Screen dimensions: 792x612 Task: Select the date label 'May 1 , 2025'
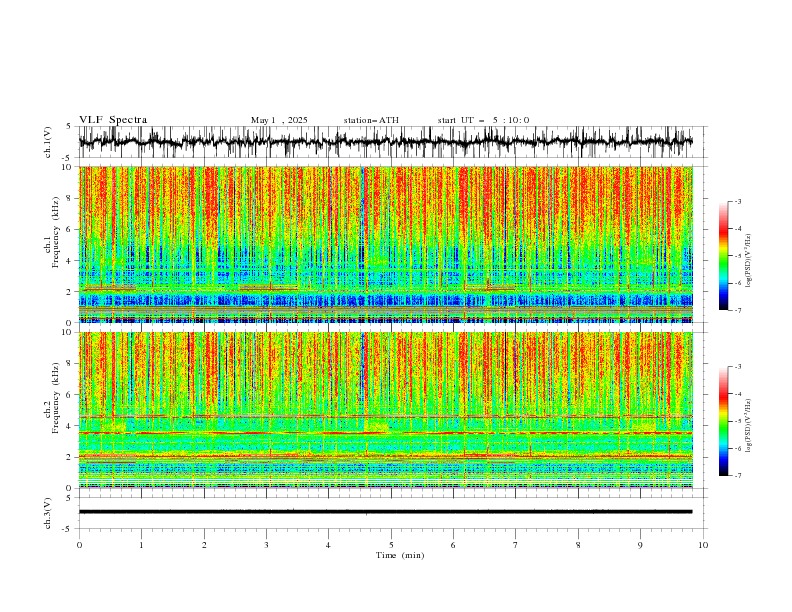click(x=279, y=120)
